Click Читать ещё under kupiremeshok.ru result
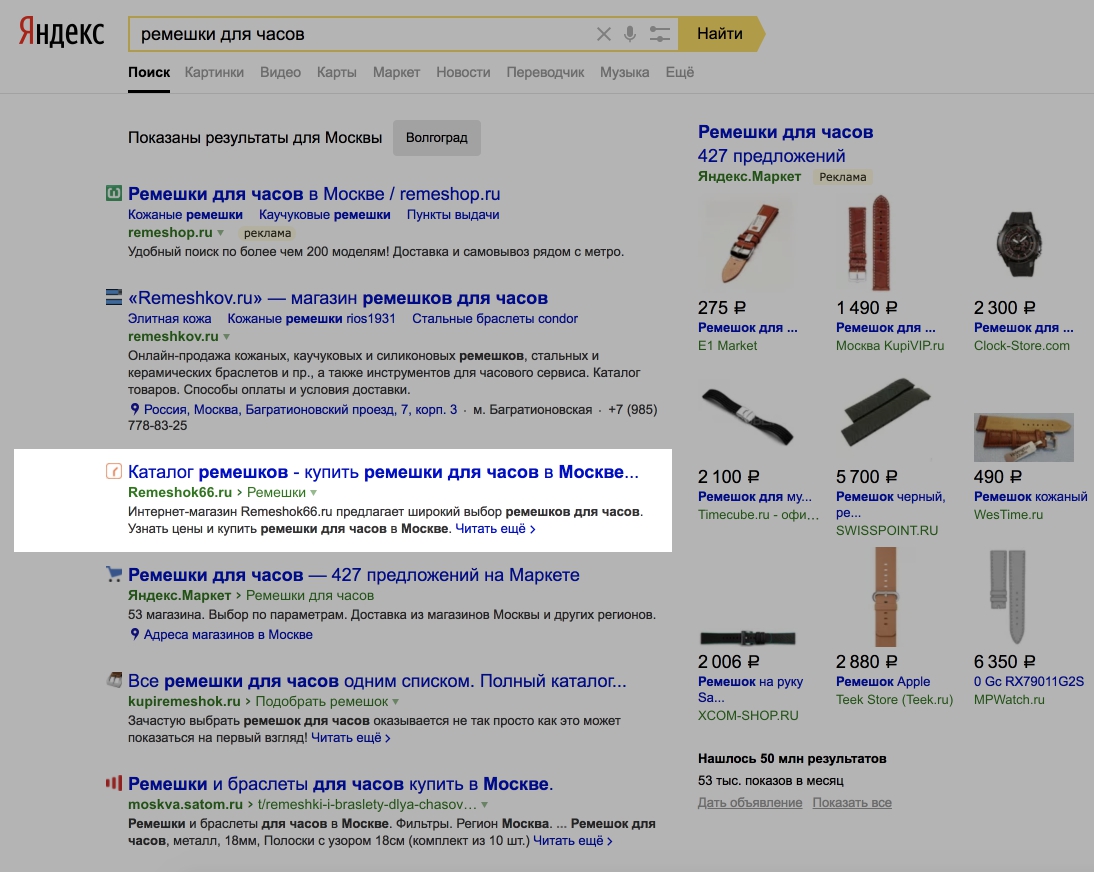 (351, 738)
